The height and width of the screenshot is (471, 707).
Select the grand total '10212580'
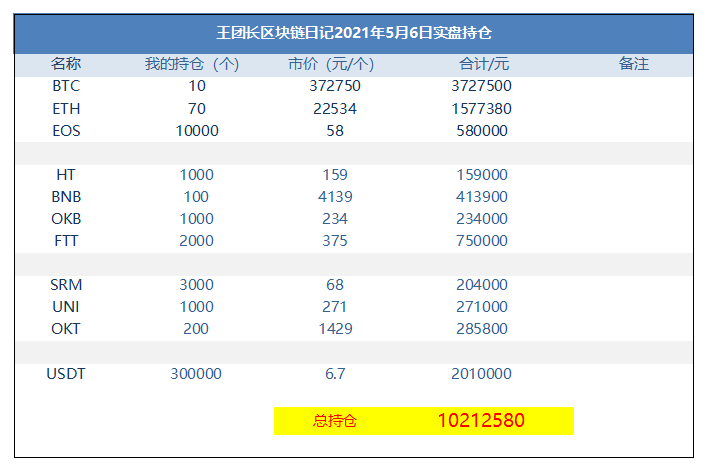pyautogui.click(x=481, y=421)
